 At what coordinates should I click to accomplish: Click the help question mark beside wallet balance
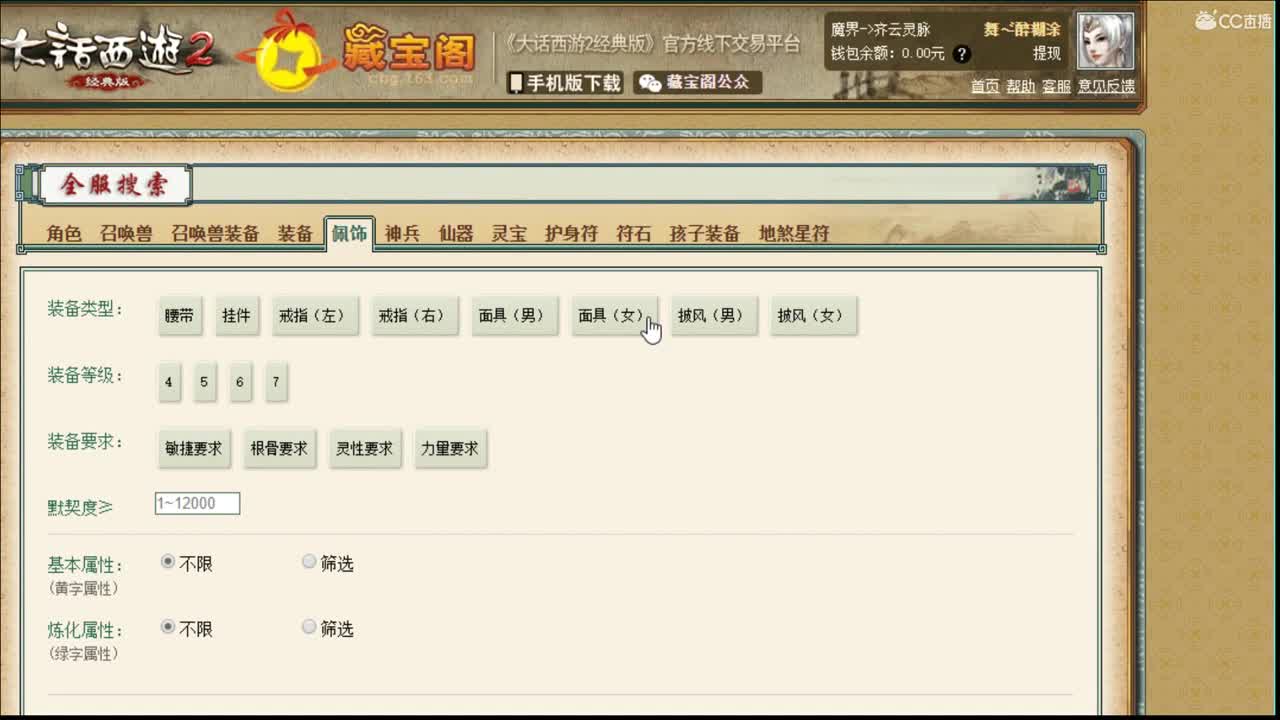(962, 54)
